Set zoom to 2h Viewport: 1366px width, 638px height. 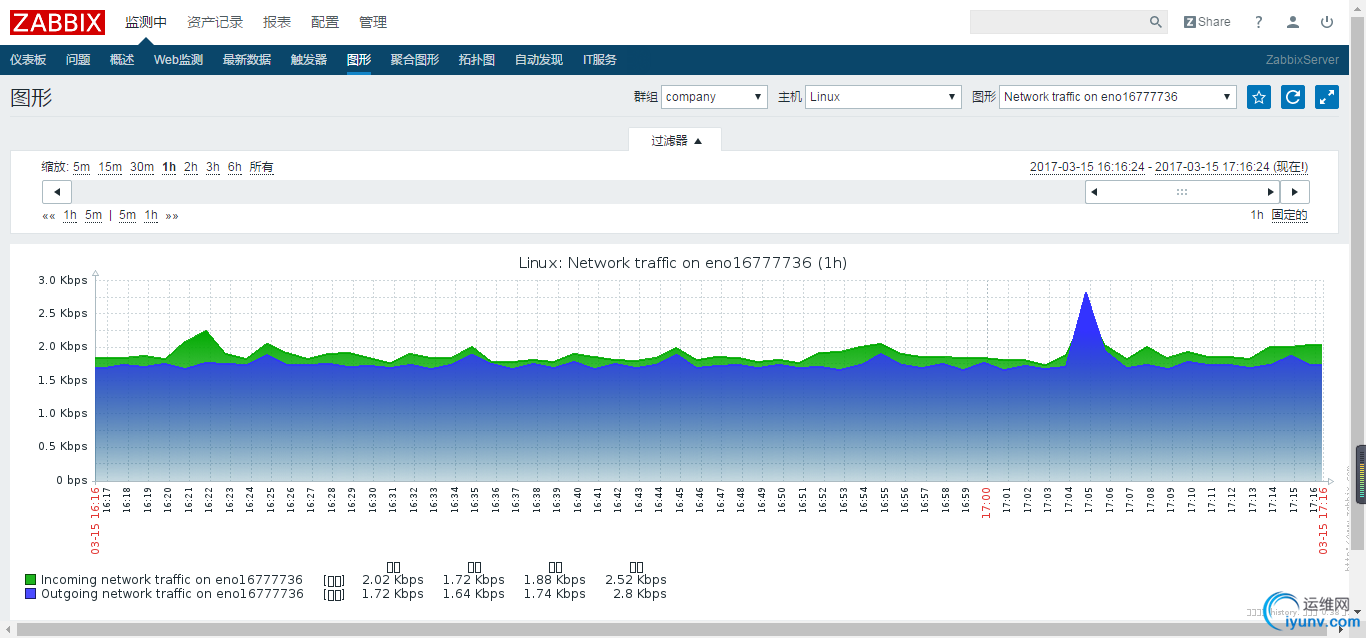[x=191, y=167]
